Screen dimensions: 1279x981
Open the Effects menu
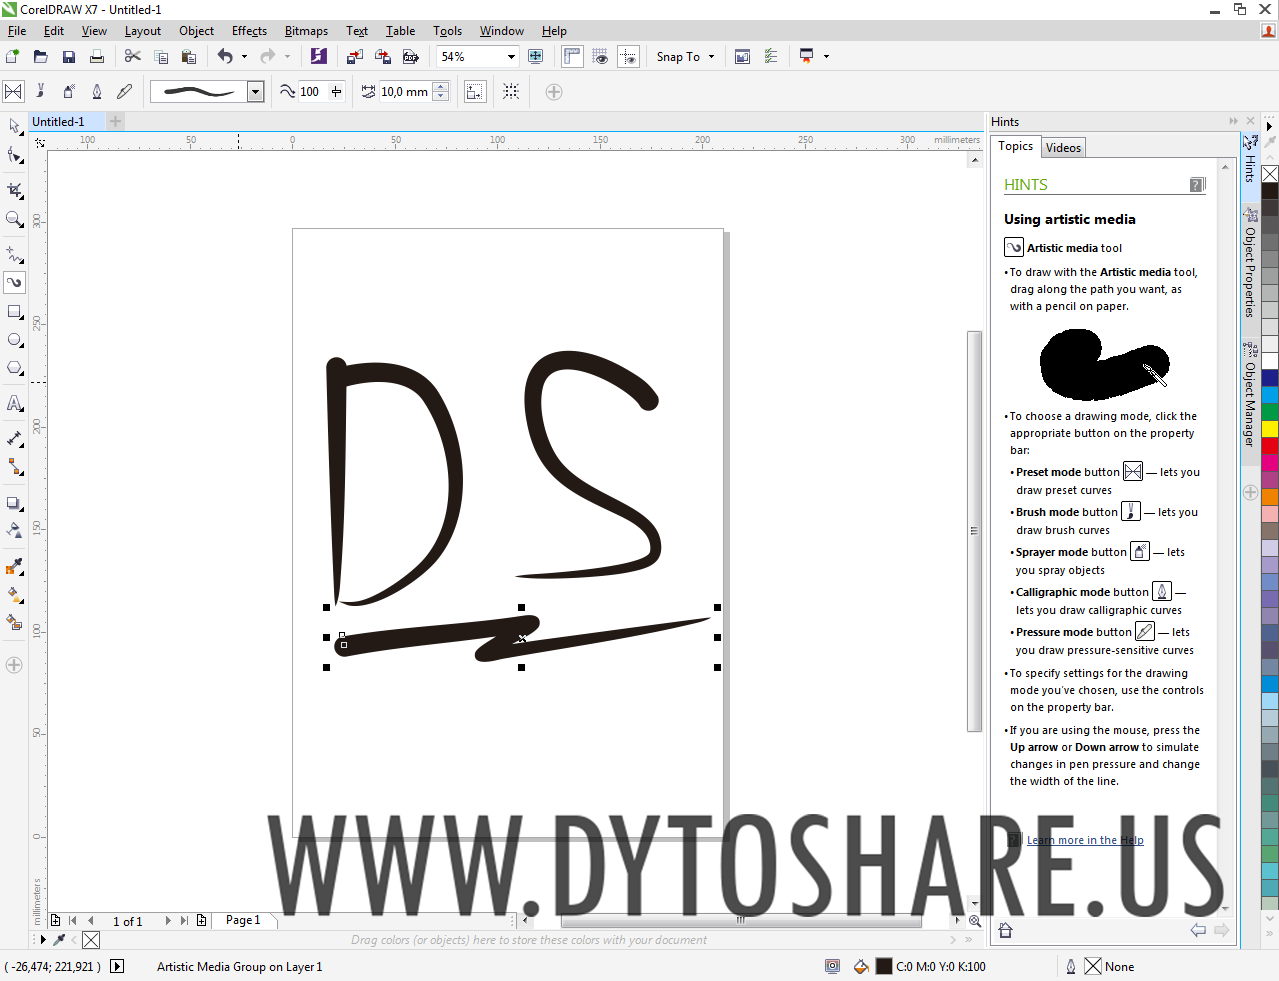tap(248, 31)
